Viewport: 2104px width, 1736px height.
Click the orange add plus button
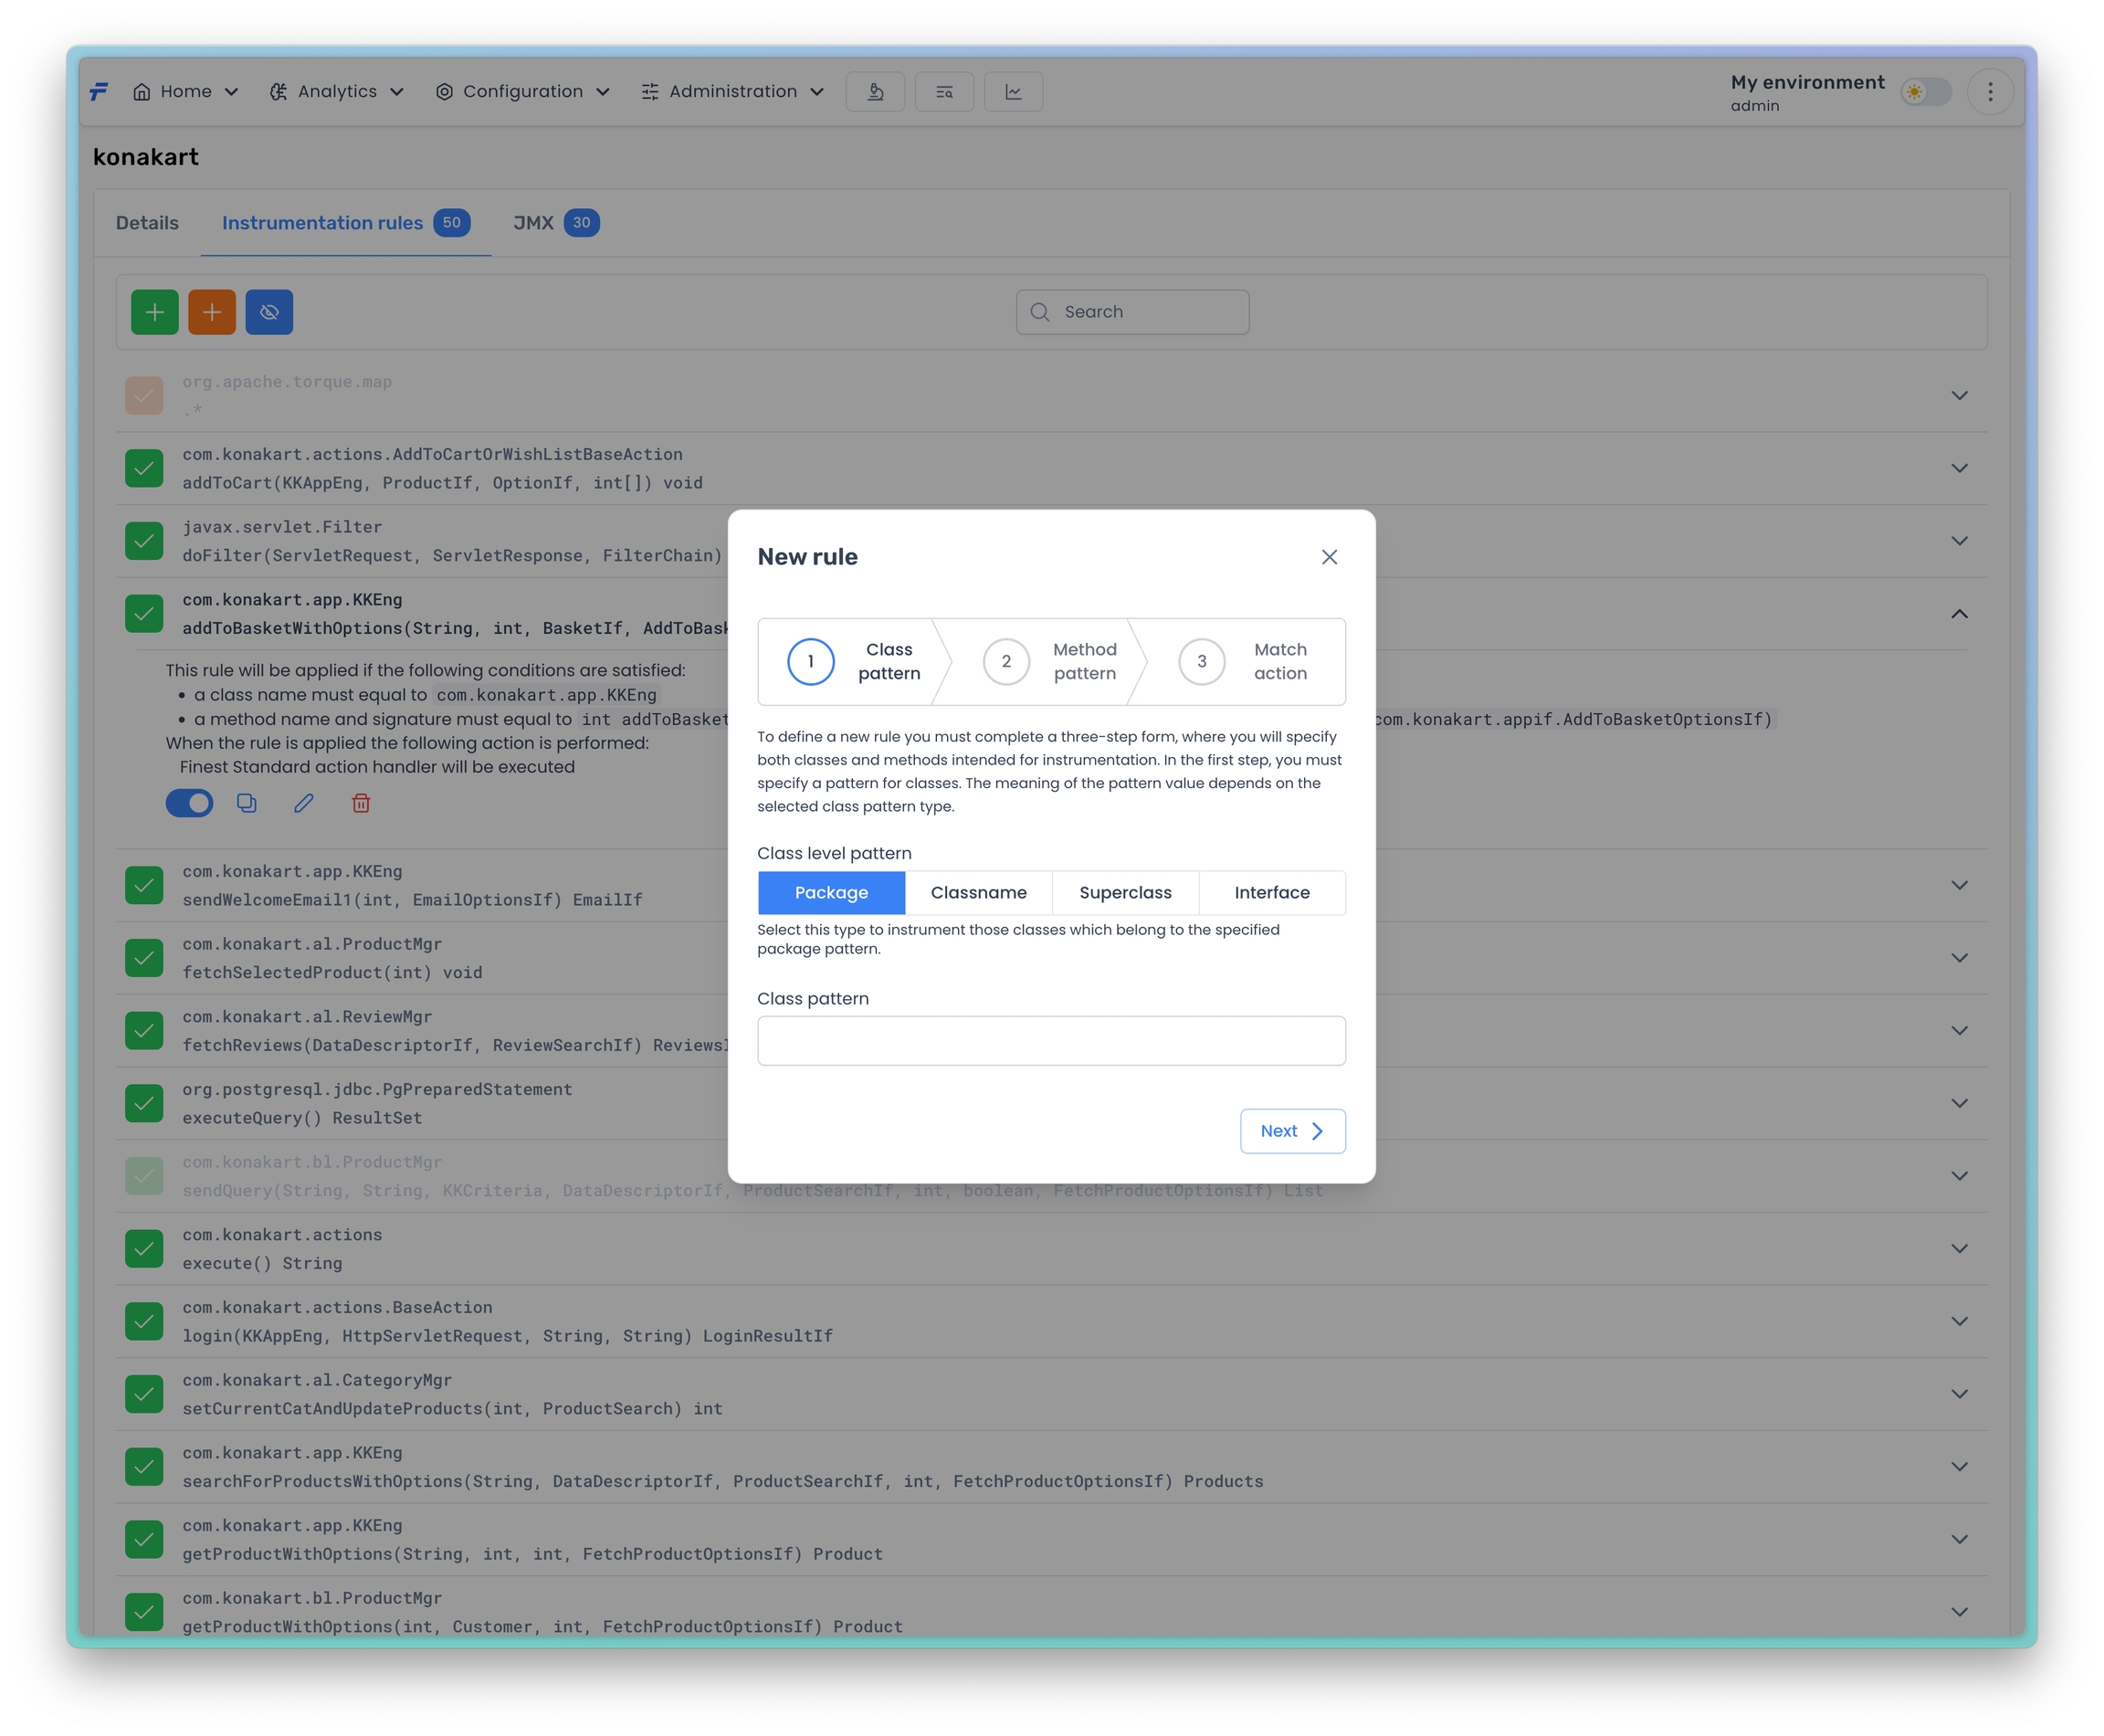[212, 312]
